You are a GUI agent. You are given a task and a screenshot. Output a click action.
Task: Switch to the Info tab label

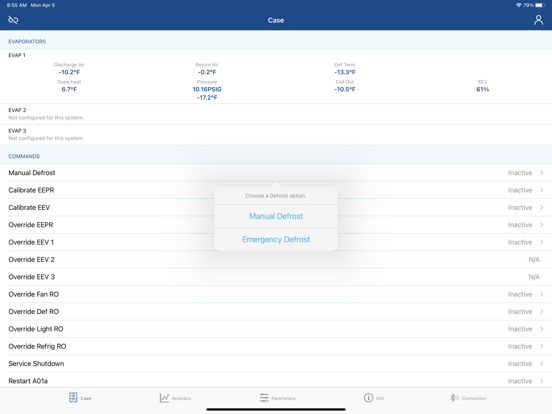tap(380, 399)
